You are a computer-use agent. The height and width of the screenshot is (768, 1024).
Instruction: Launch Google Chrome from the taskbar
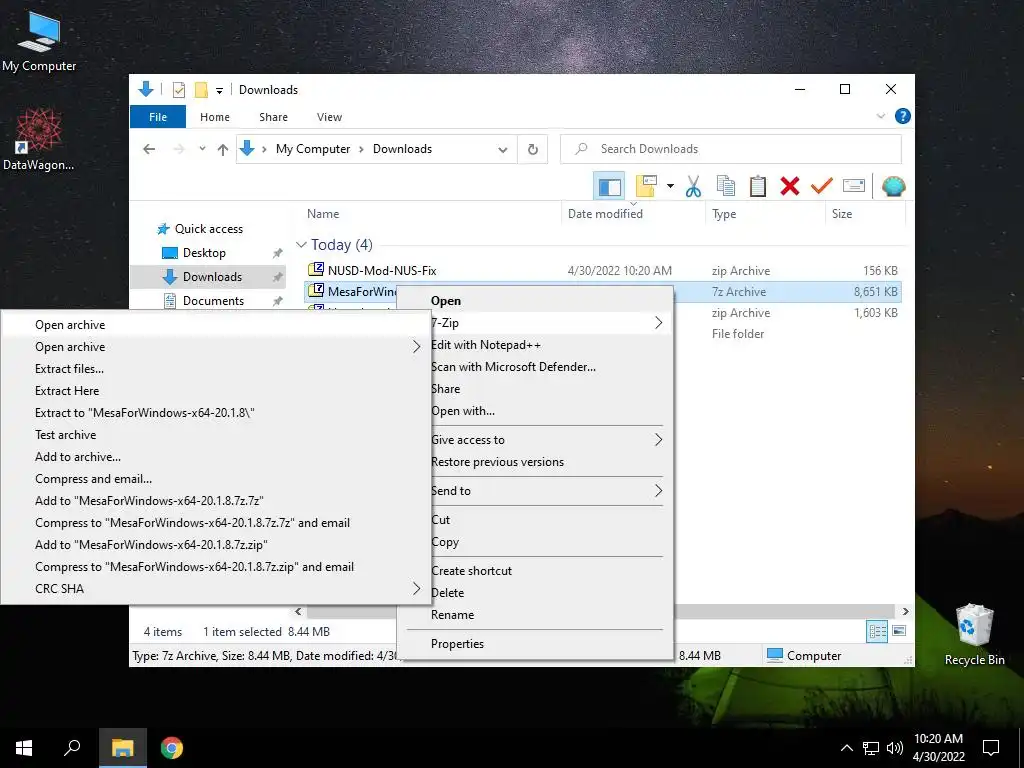[172, 748]
